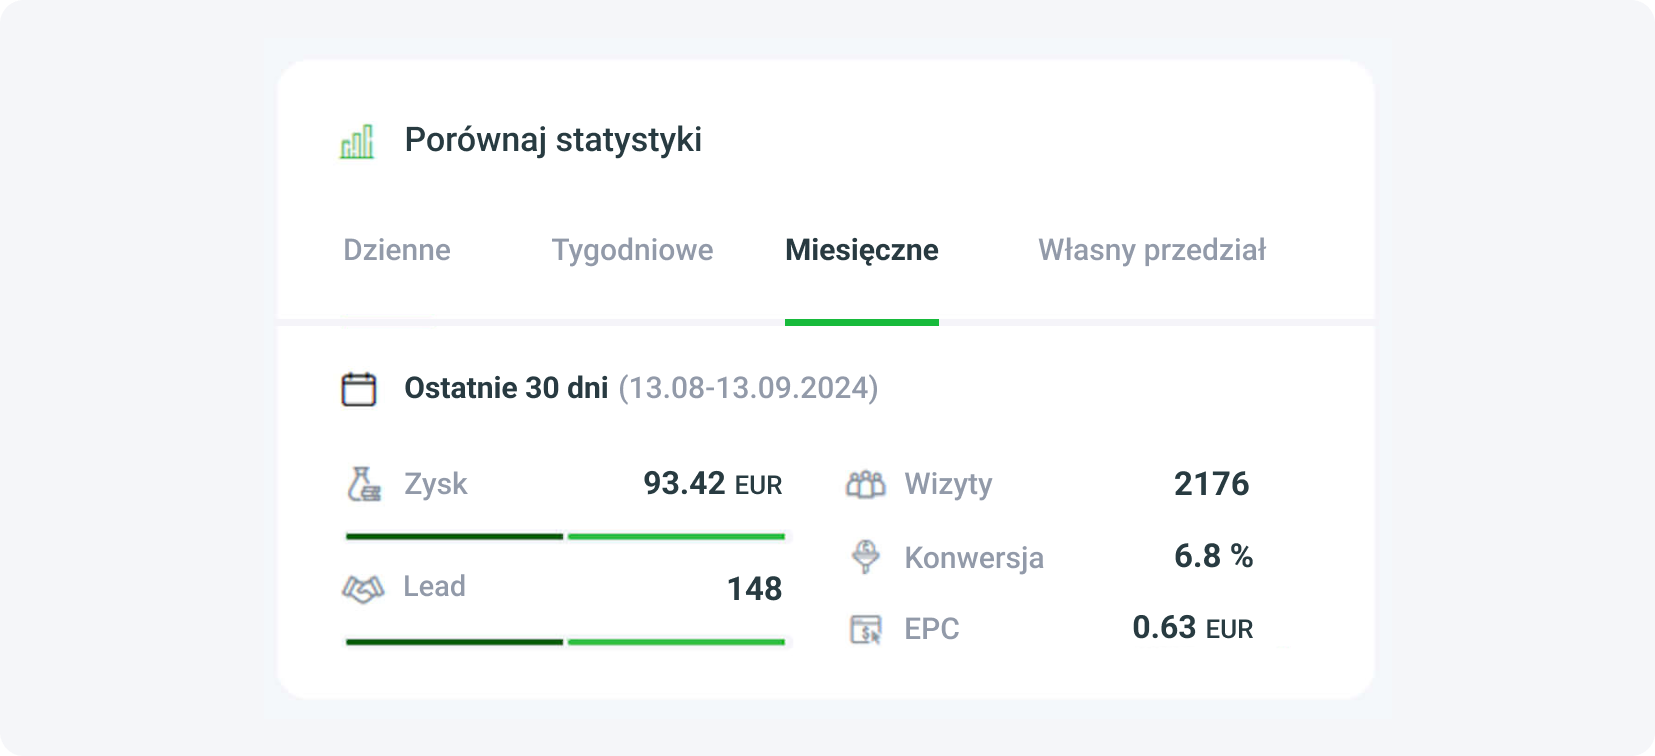The height and width of the screenshot is (756, 1655).
Task: Click the 93.42 EUR profit value
Action: click(x=712, y=484)
